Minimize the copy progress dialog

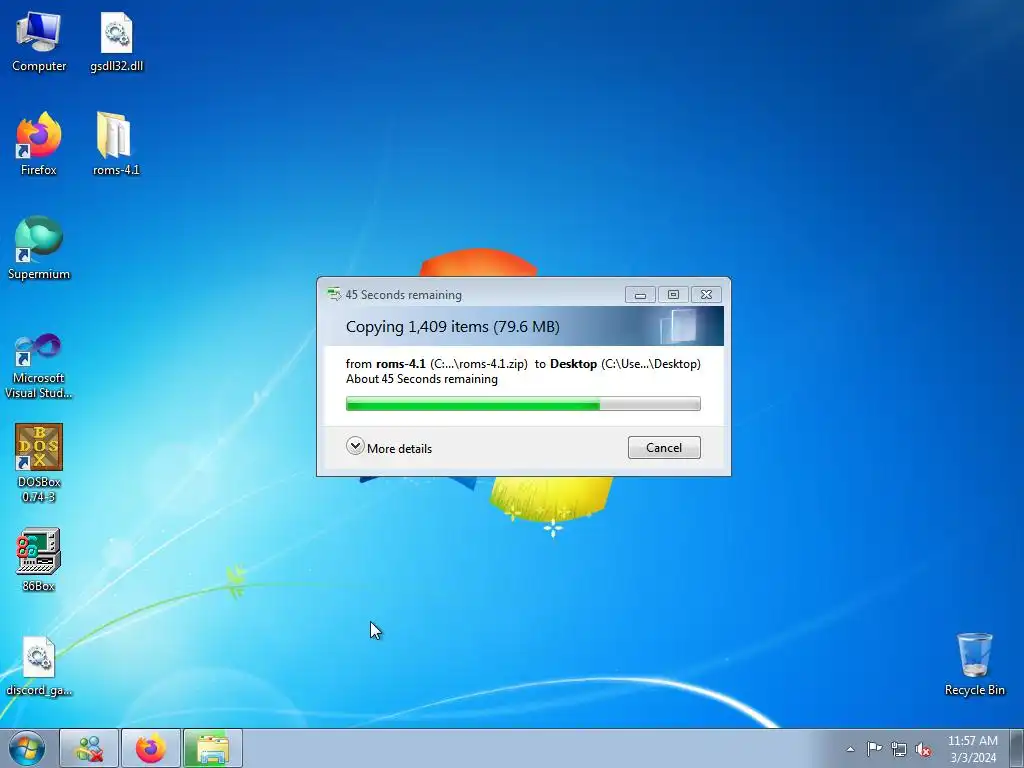pos(640,295)
